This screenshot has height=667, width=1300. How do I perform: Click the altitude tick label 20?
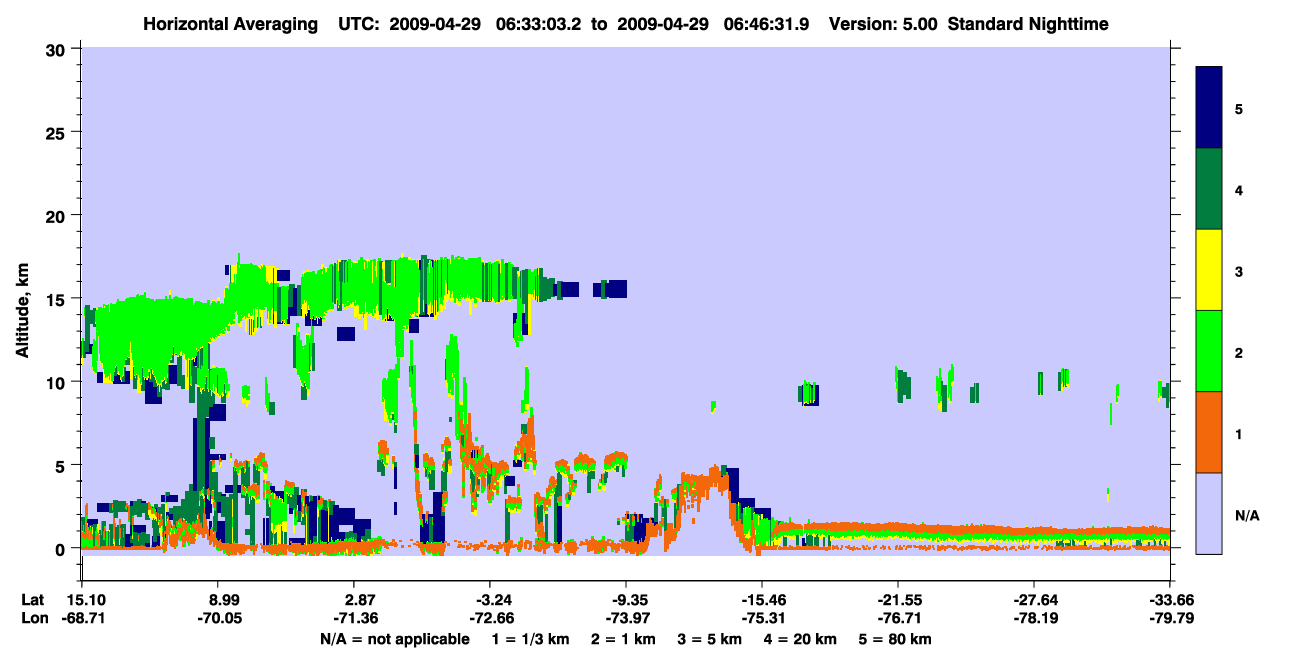pyautogui.click(x=57, y=215)
